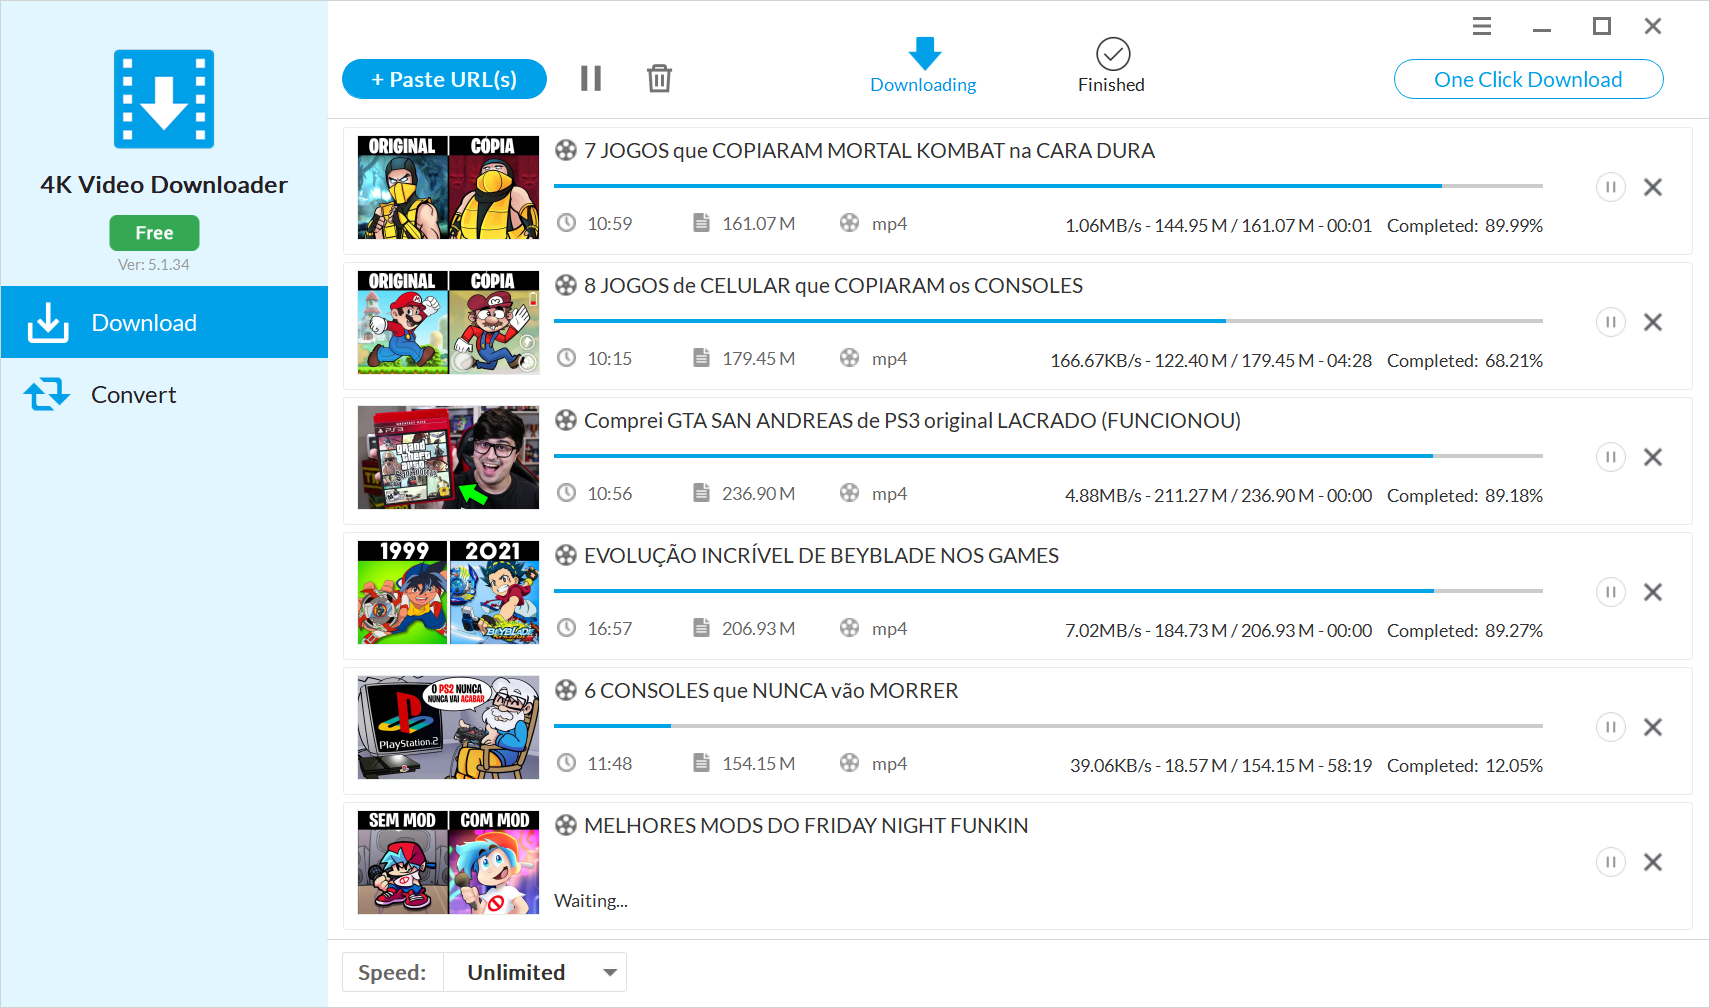Select Convert in the sidebar
Image resolution: width=1710 pixels, height=1008 pixels.
(x=164, y=394)
